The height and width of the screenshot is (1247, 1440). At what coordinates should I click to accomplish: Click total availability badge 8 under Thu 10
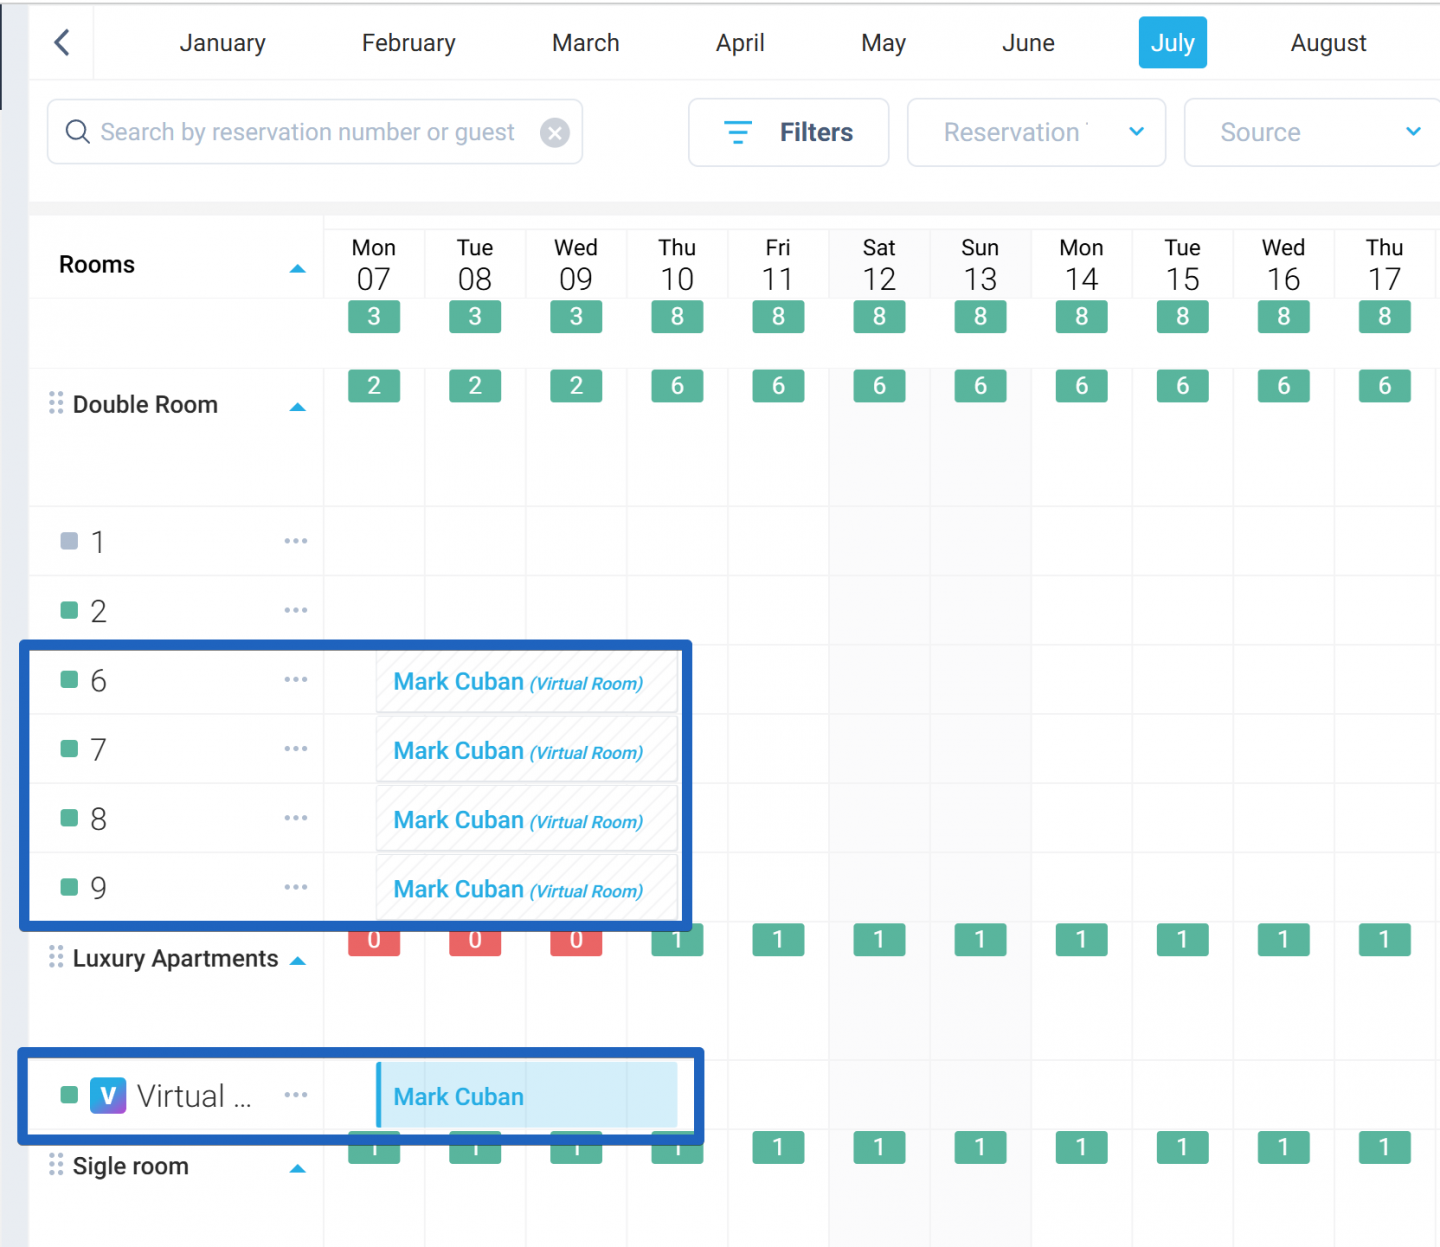[x=677, y=316]
